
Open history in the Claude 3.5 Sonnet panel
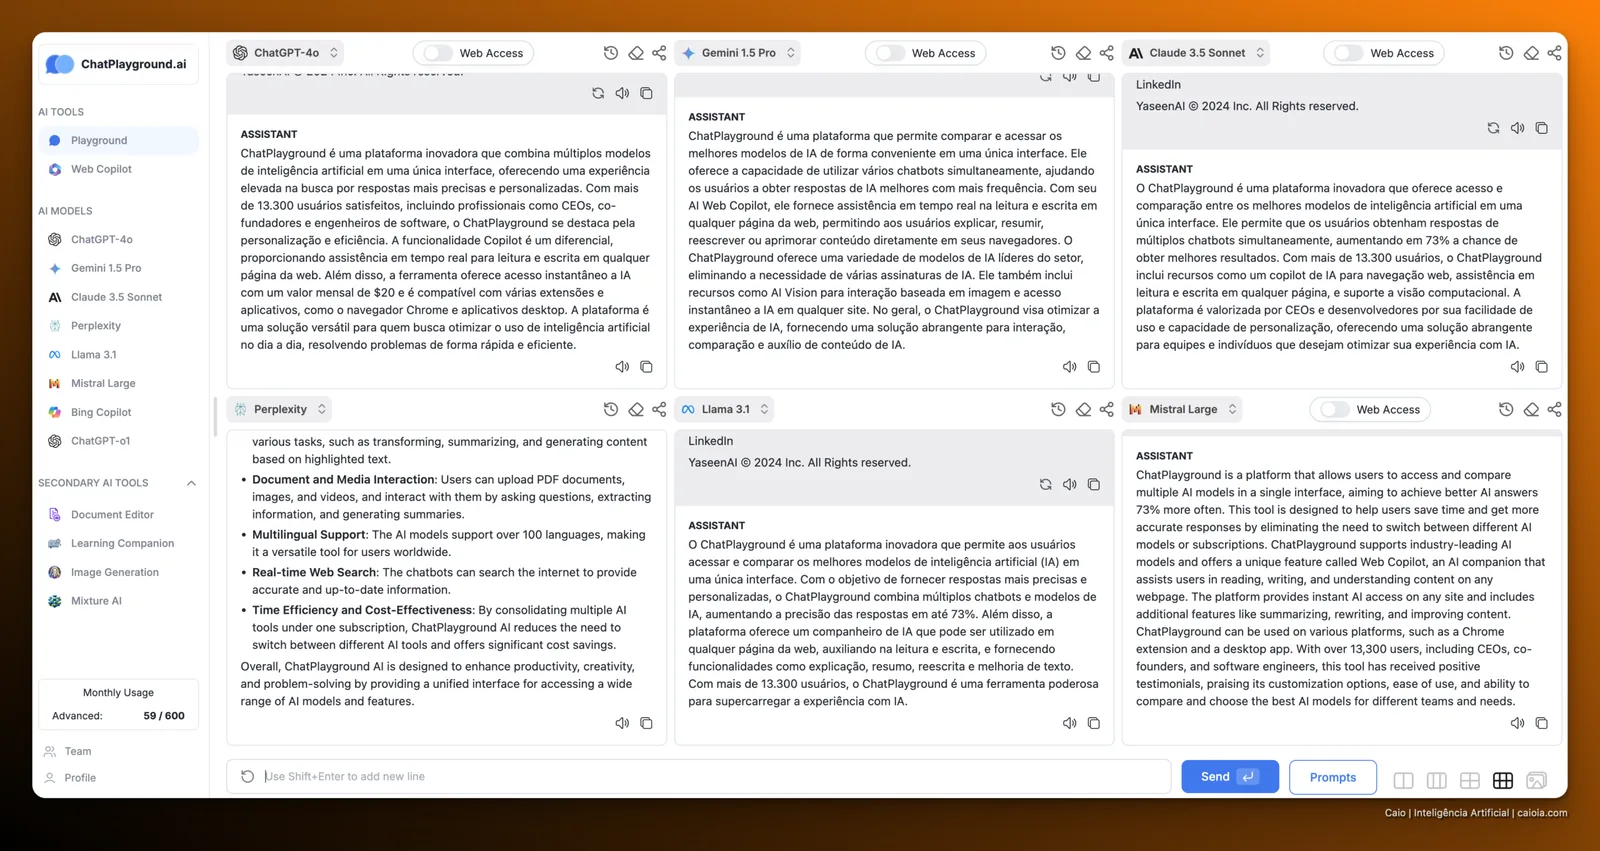[1506, 53]
